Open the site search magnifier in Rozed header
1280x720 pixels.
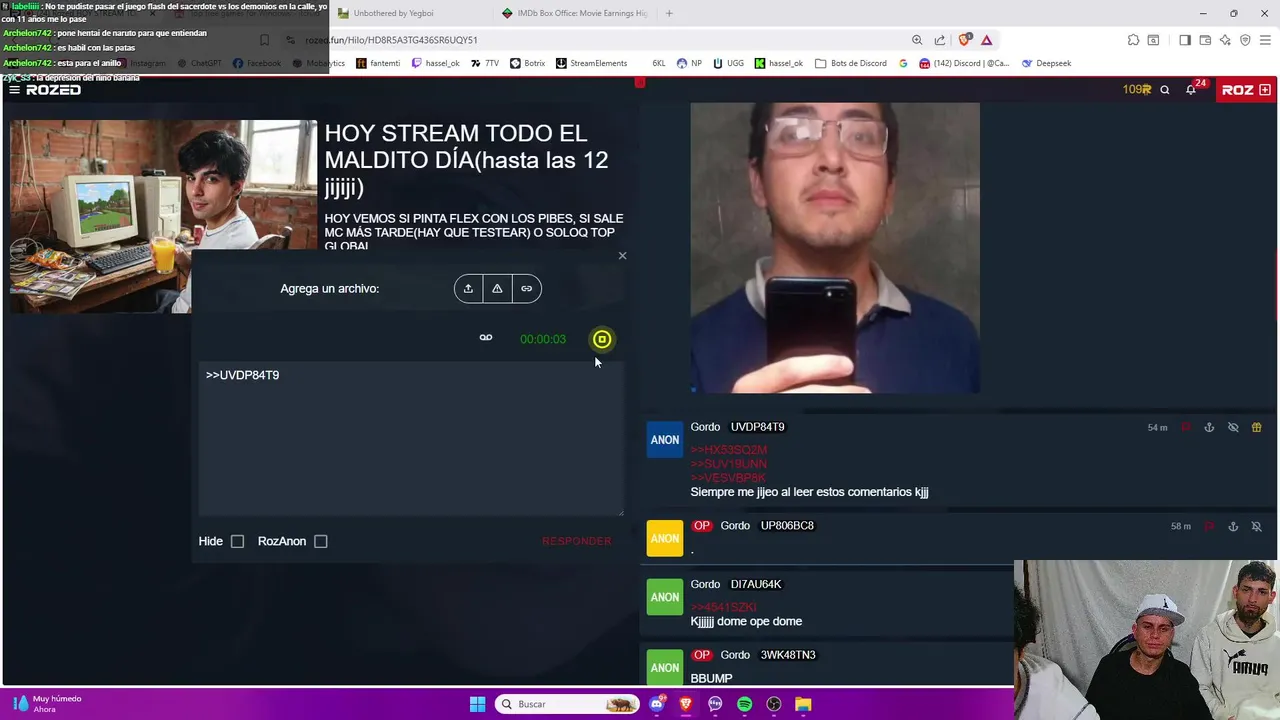[x=1165, y=90]
